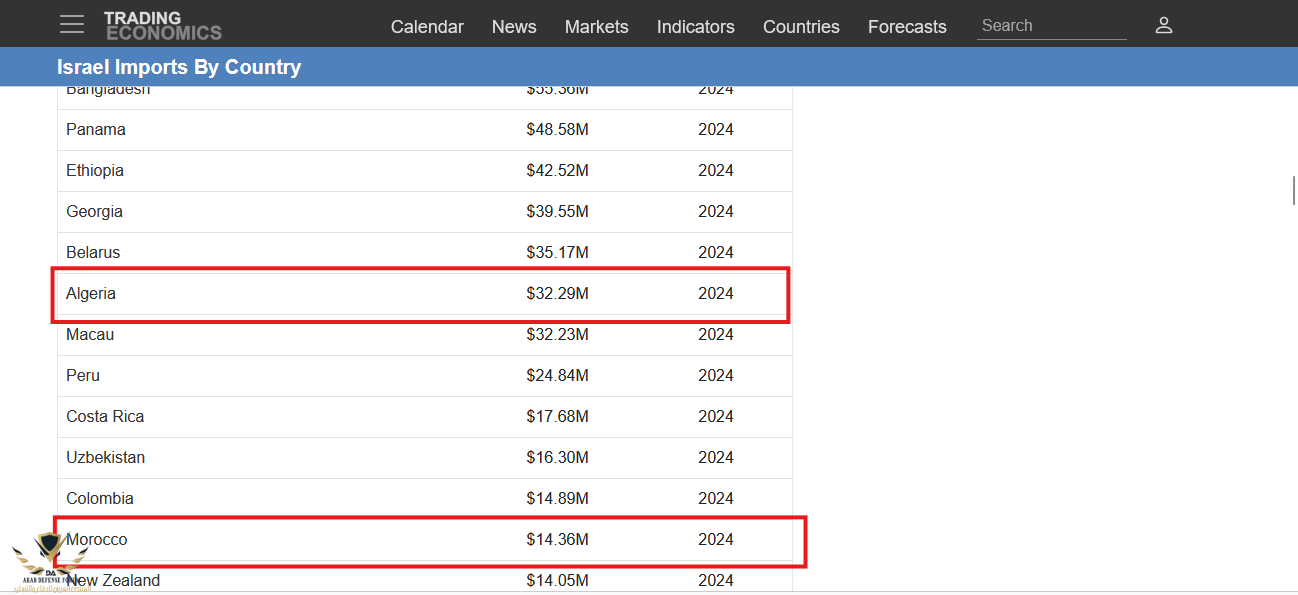The width and height of the screenshot is (1298, 595).
Task: Select the $35.17M value for Belarus
Action: click(558, 253)
